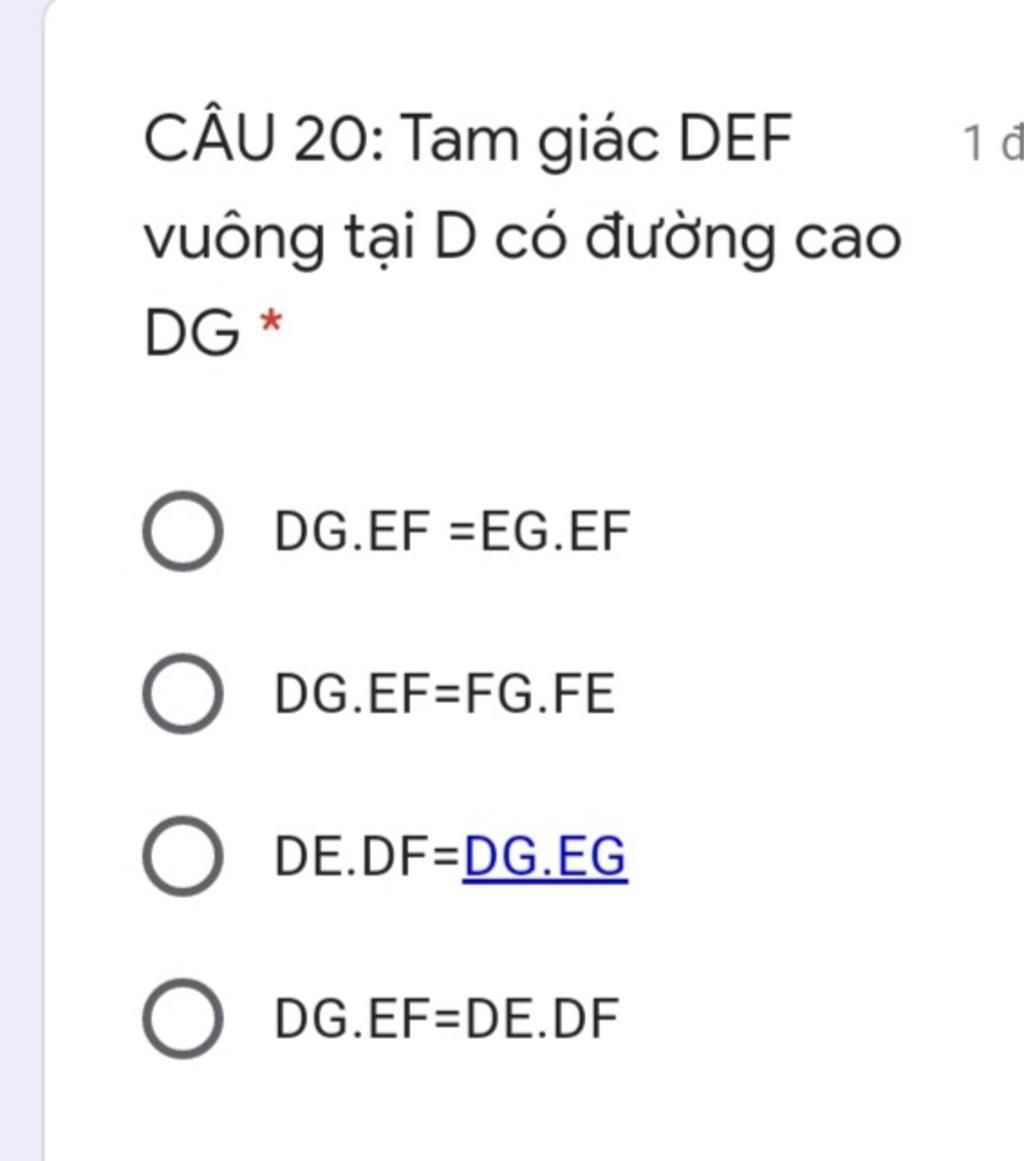Click the '1 đ' points indicator

tap(992, 142)
